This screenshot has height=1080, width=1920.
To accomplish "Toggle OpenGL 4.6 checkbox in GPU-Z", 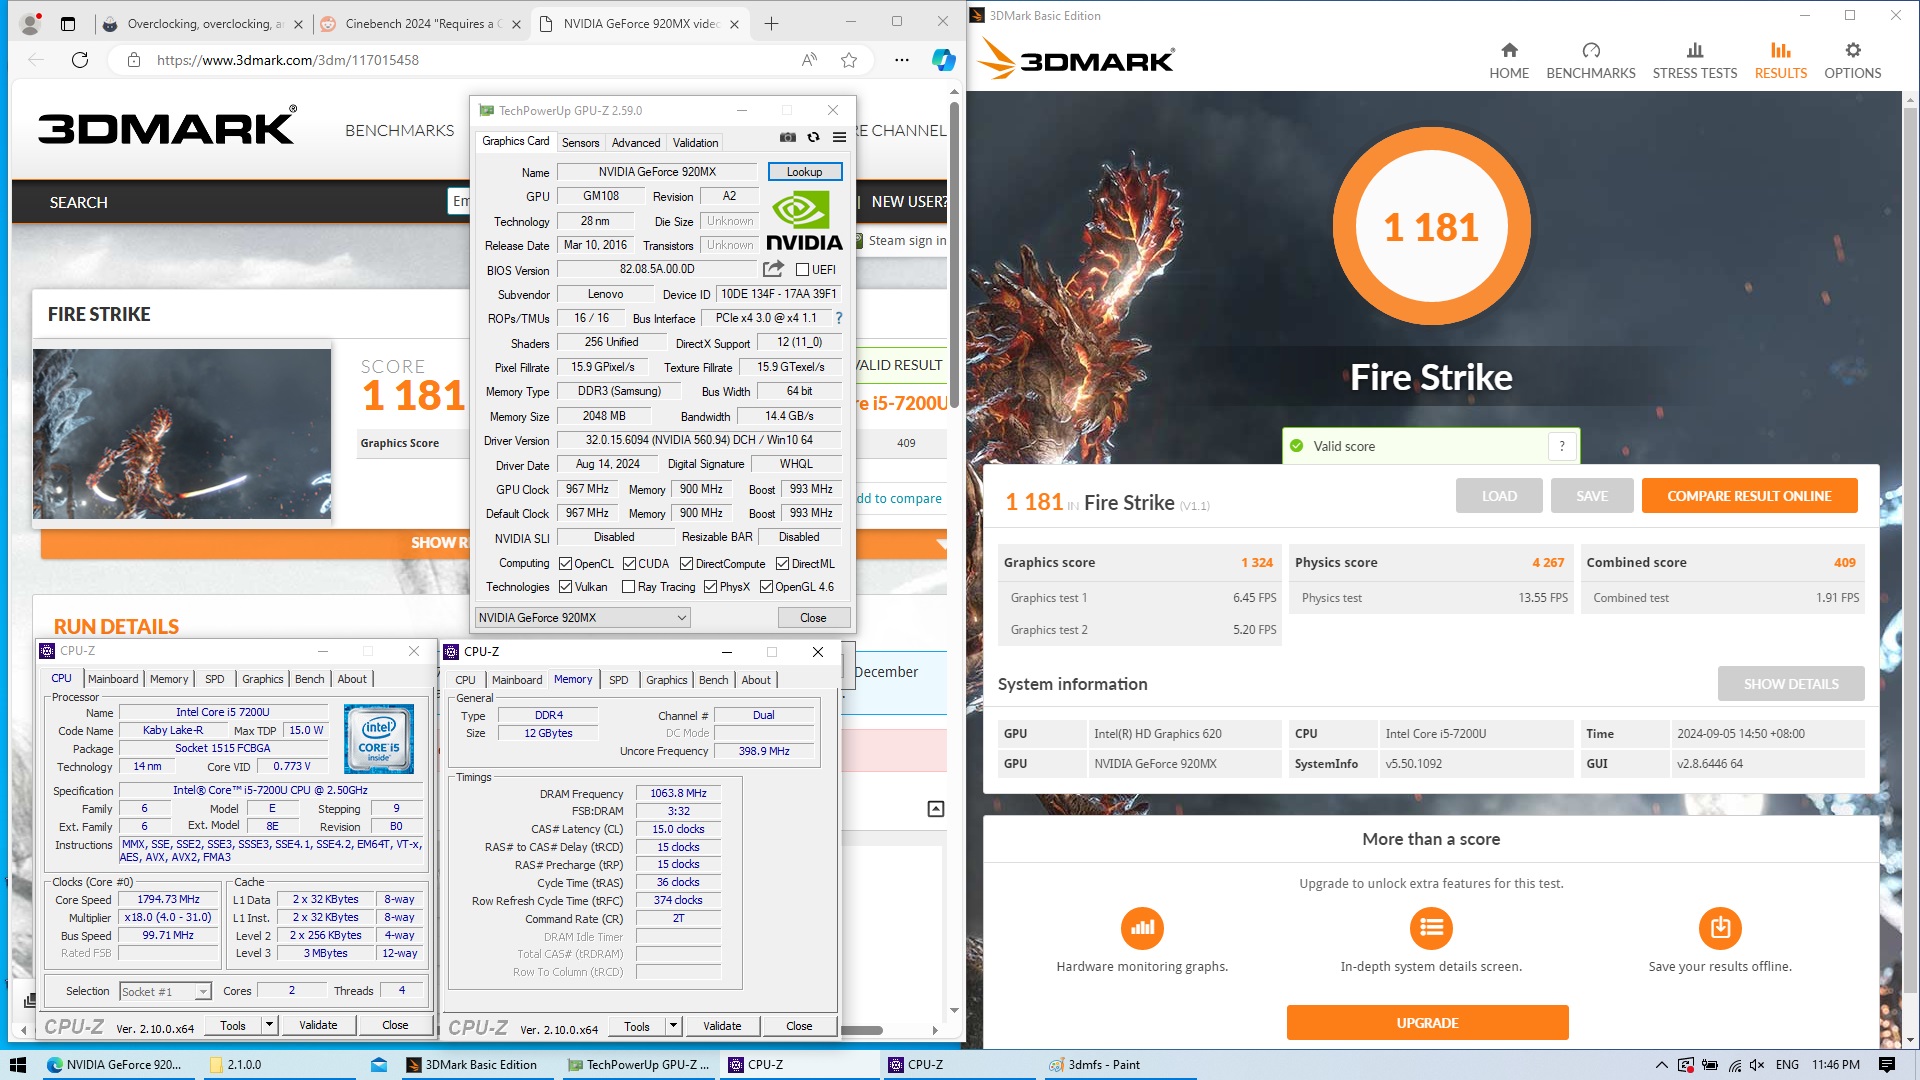I will (766, 587).
